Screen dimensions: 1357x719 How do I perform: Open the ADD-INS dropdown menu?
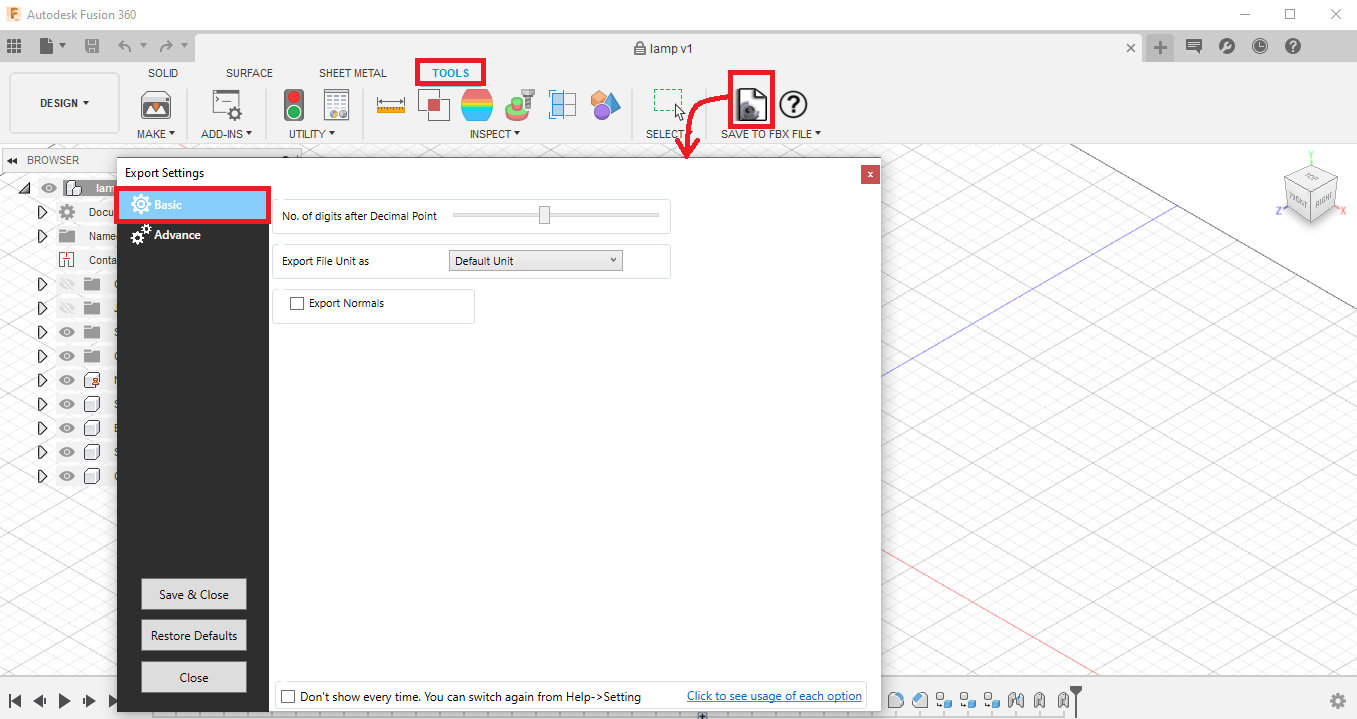coord(227,134)
